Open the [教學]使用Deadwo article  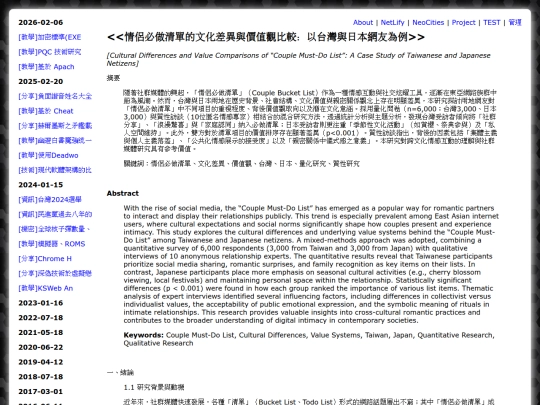(x=48, y=155)
